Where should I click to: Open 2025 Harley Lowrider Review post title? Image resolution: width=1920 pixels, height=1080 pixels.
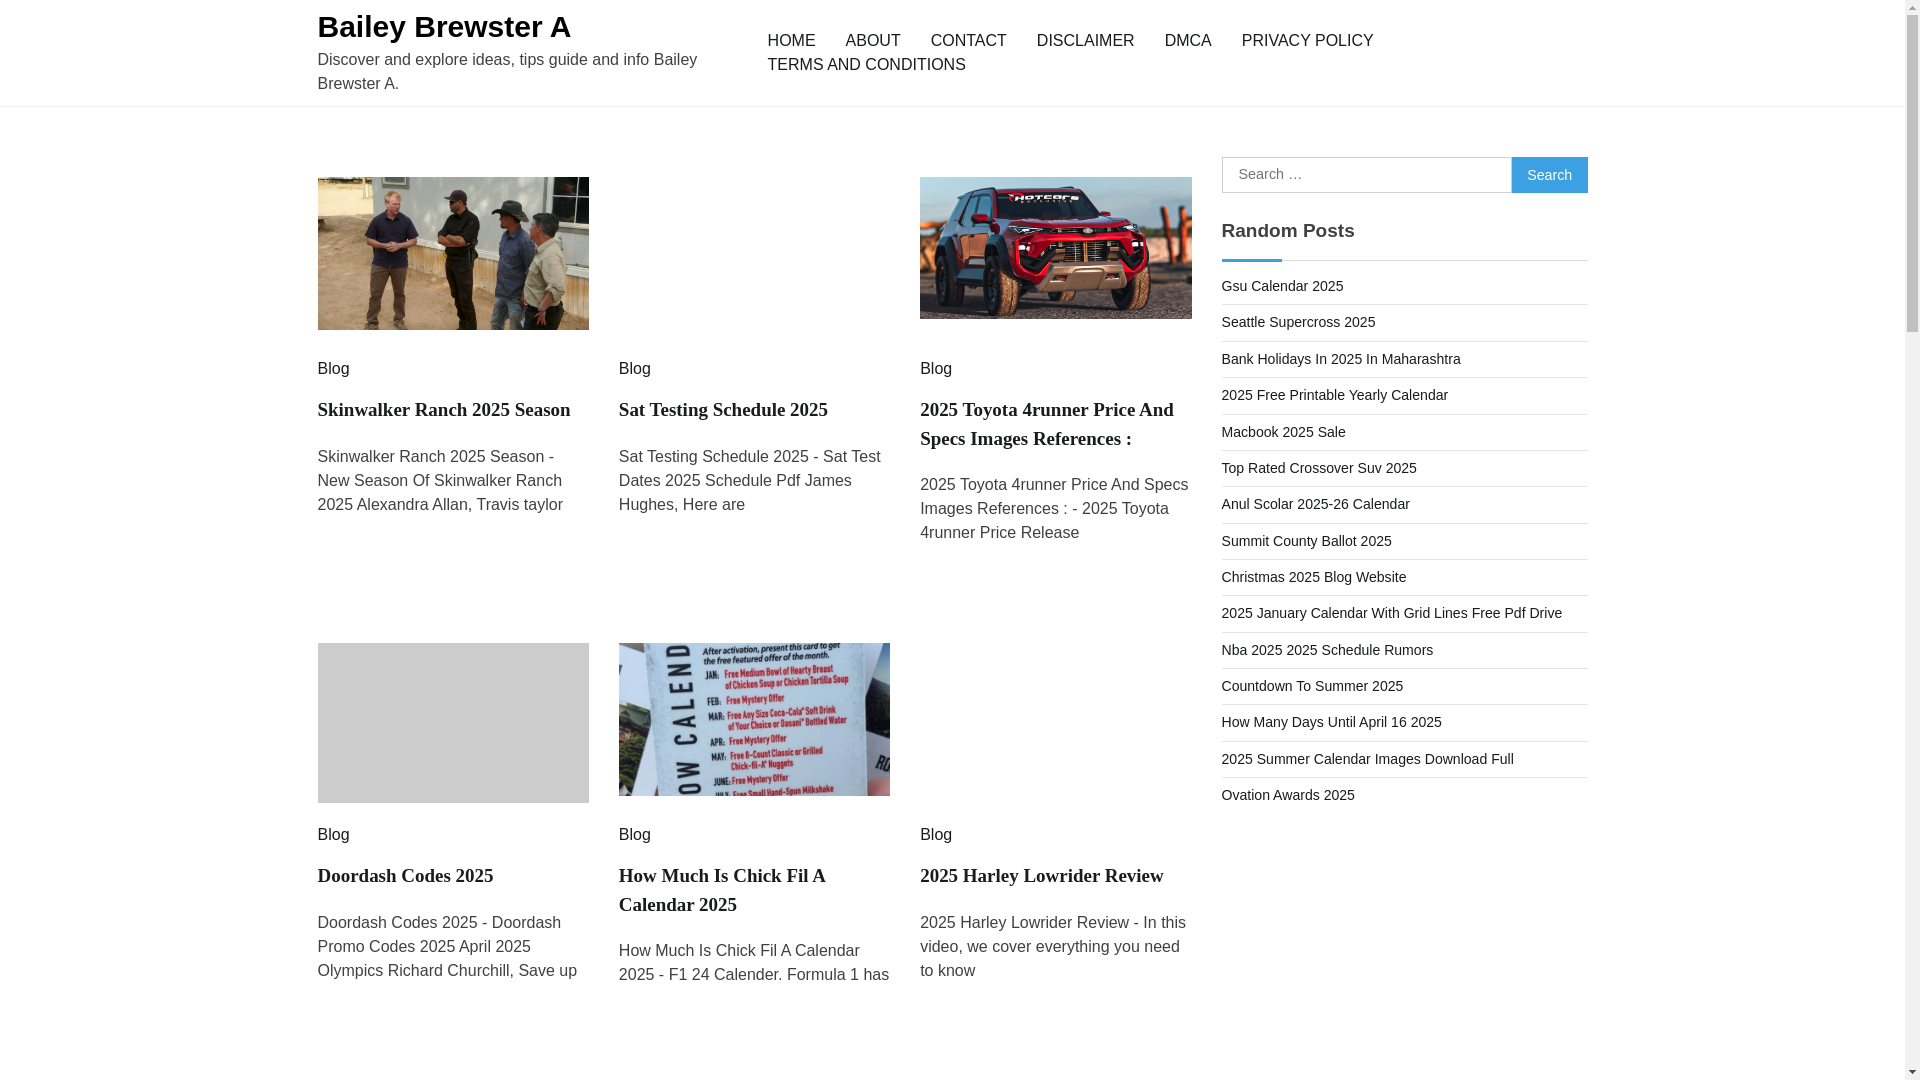point(1041,876)
